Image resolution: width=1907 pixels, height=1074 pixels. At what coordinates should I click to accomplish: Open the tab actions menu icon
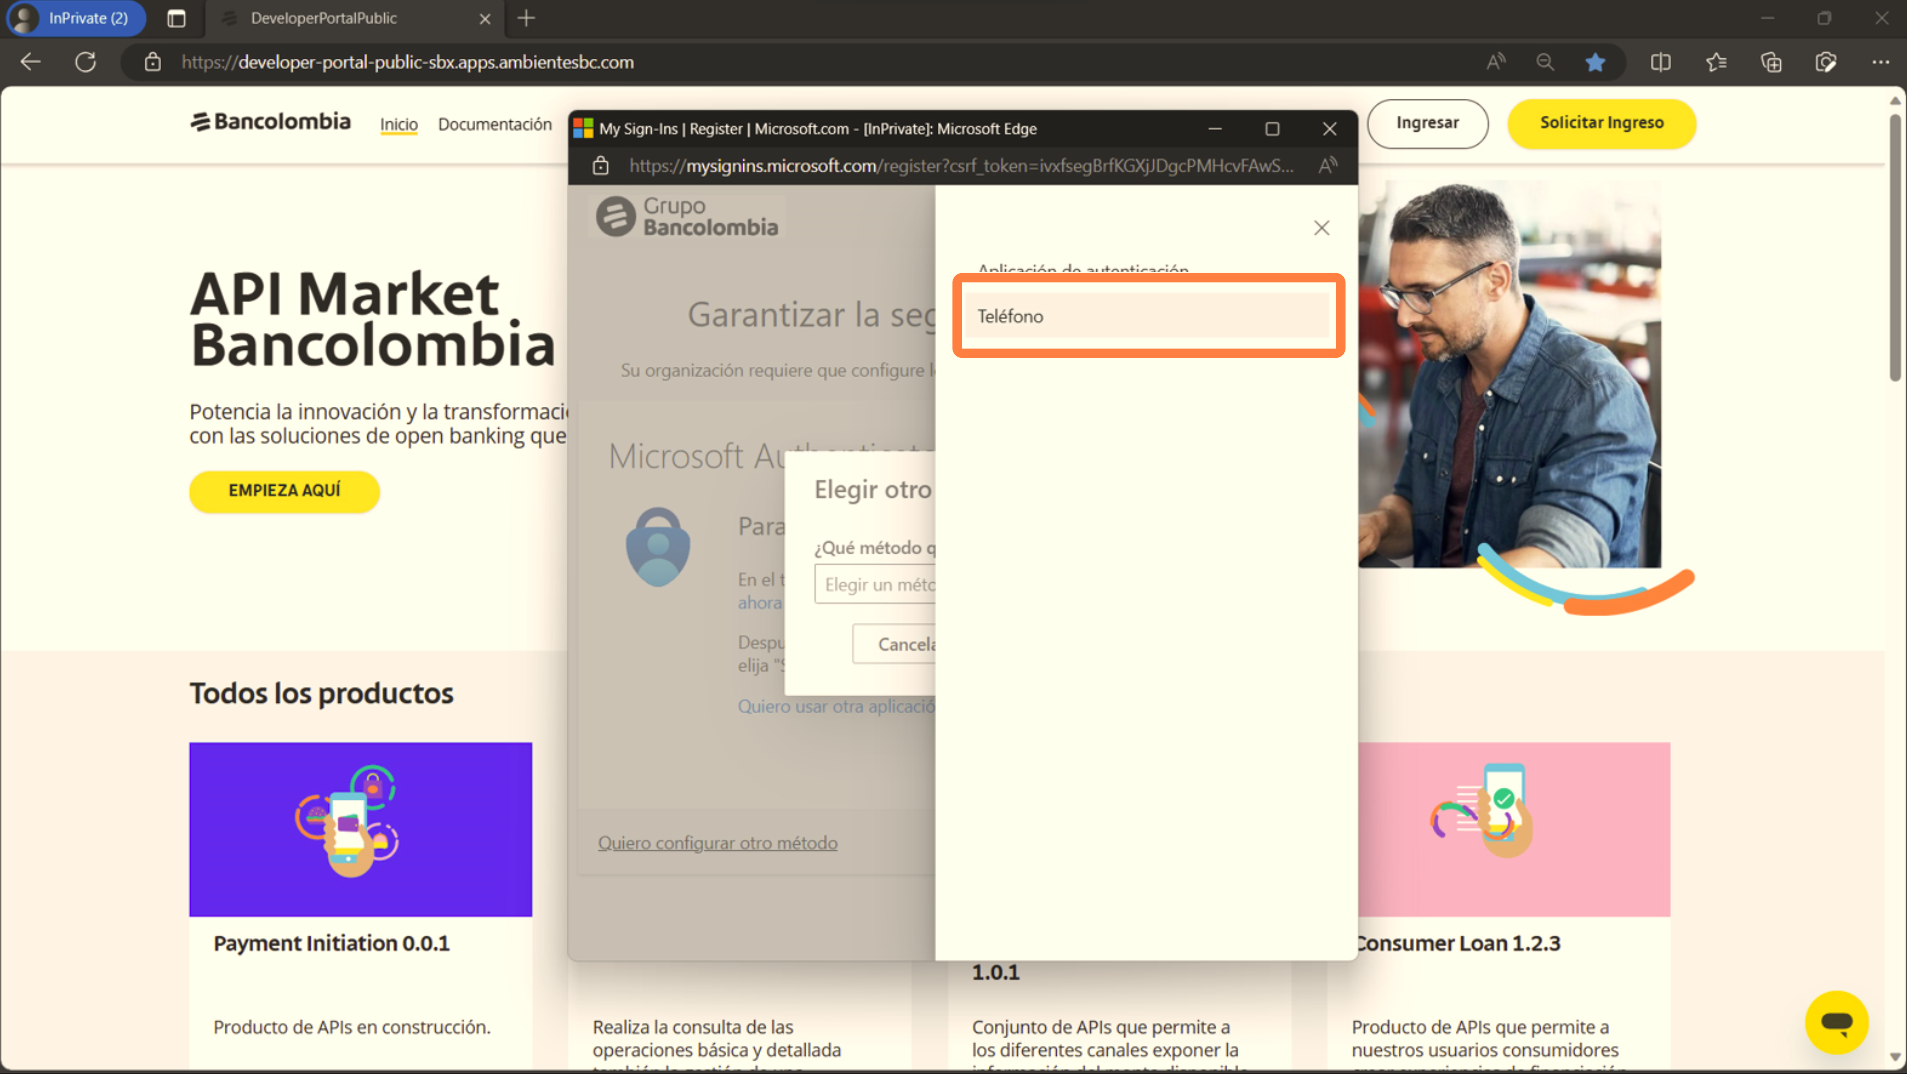pyautogui.click(x=176, y=18)
